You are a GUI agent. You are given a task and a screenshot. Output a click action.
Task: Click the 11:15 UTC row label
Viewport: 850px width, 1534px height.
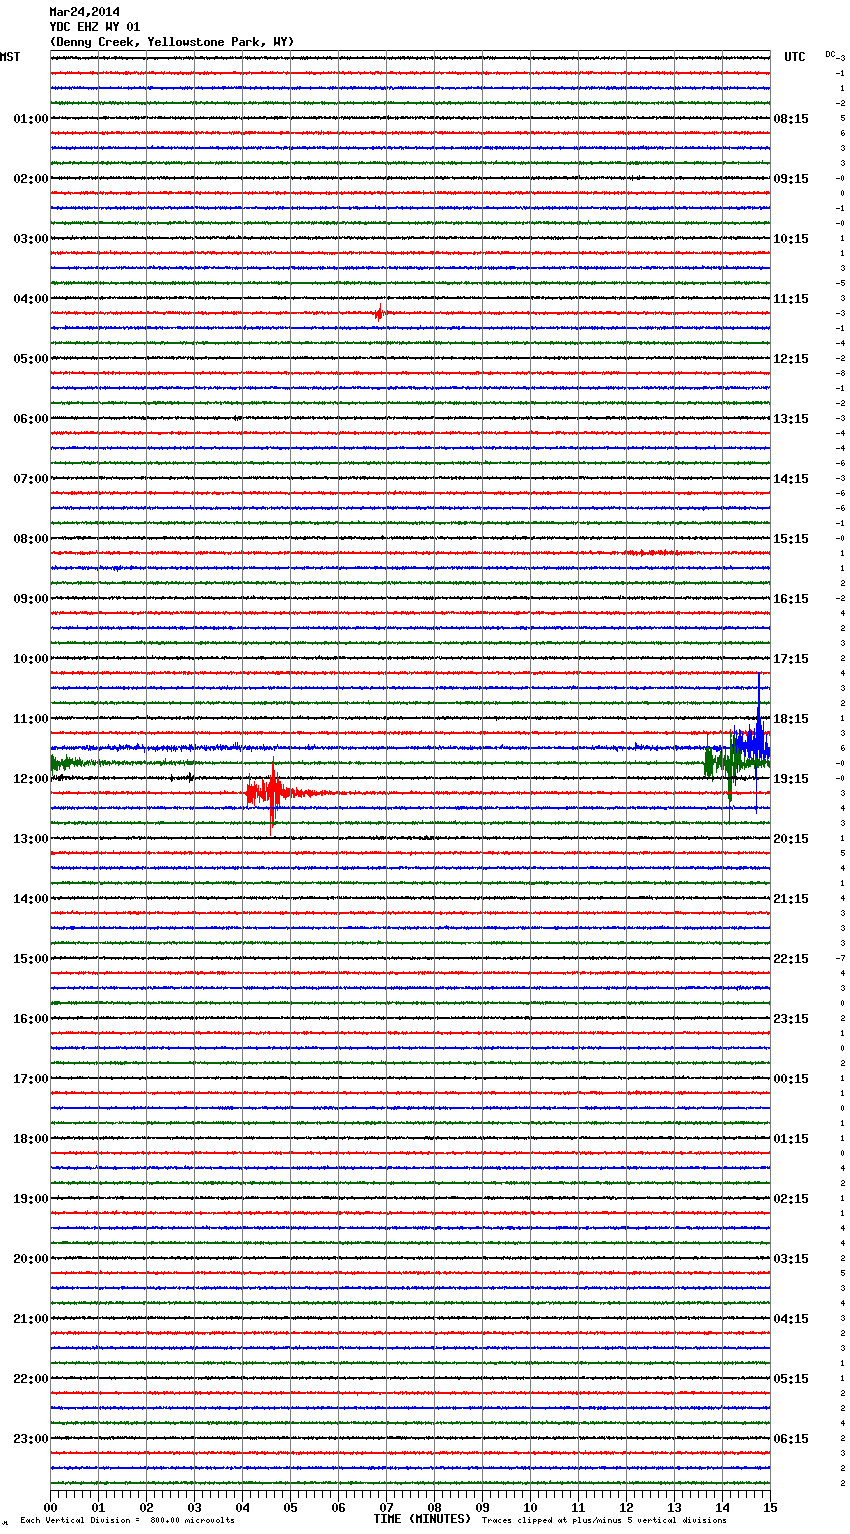pyautogui.click(x=791, y=299)
